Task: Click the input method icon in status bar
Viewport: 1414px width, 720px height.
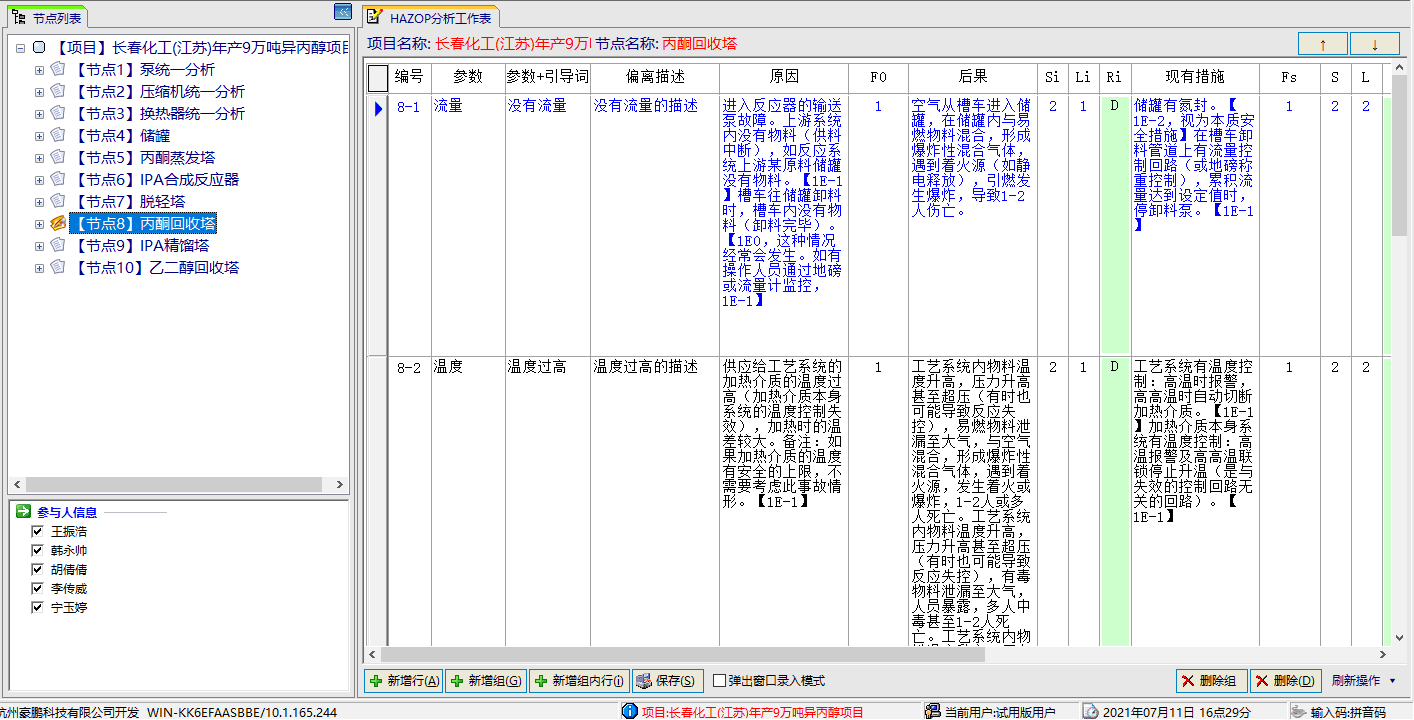Action: coord(1298,711)
